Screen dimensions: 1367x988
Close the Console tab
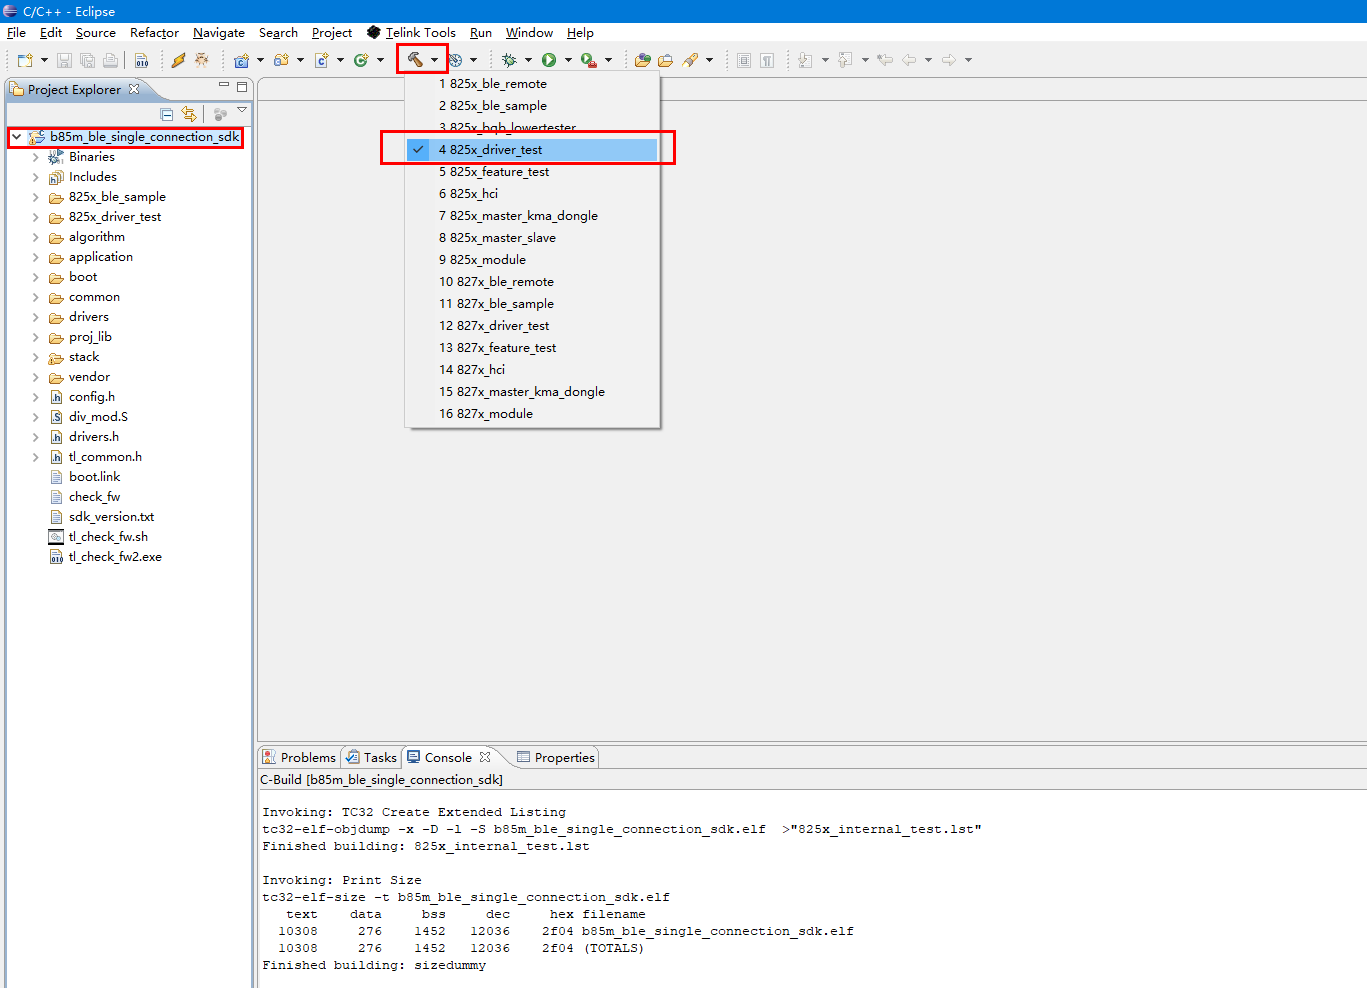485,757
